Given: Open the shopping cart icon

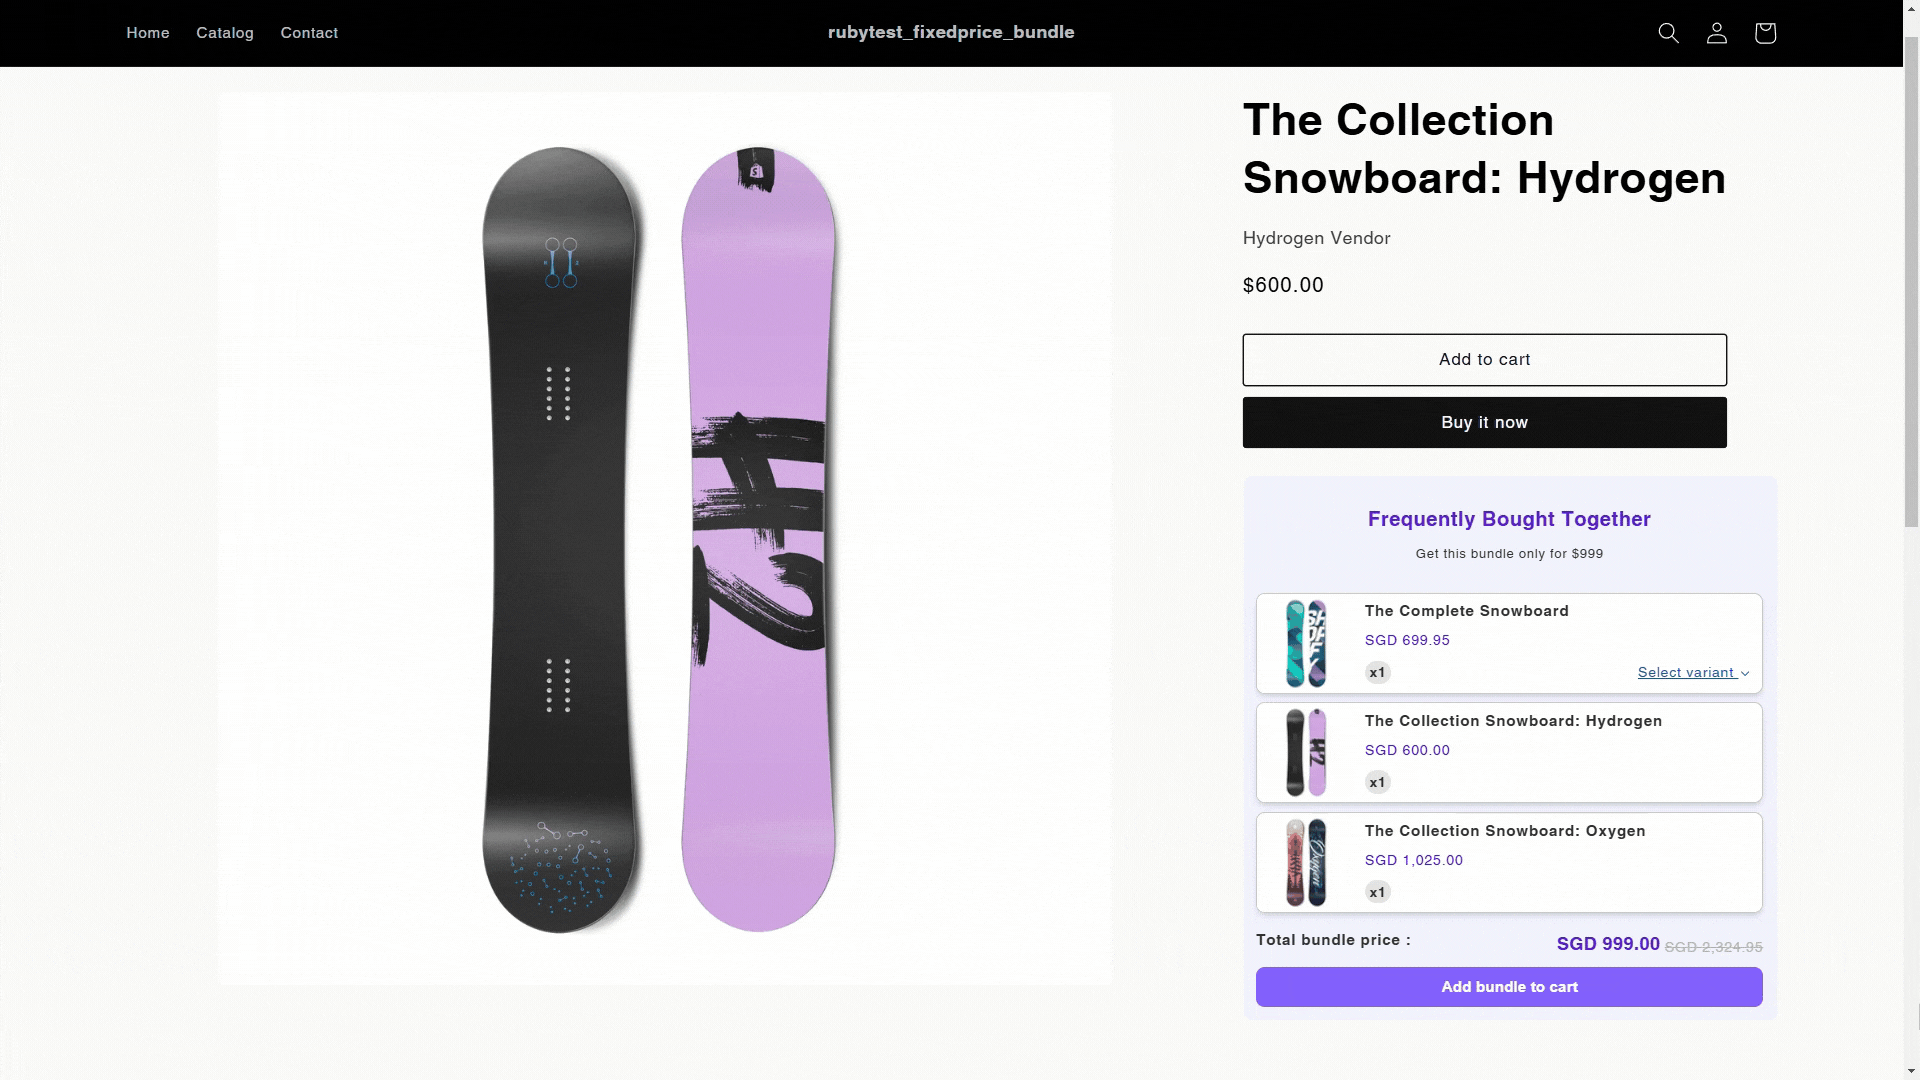Looking at the screenshot, I should click(1765, 33).
